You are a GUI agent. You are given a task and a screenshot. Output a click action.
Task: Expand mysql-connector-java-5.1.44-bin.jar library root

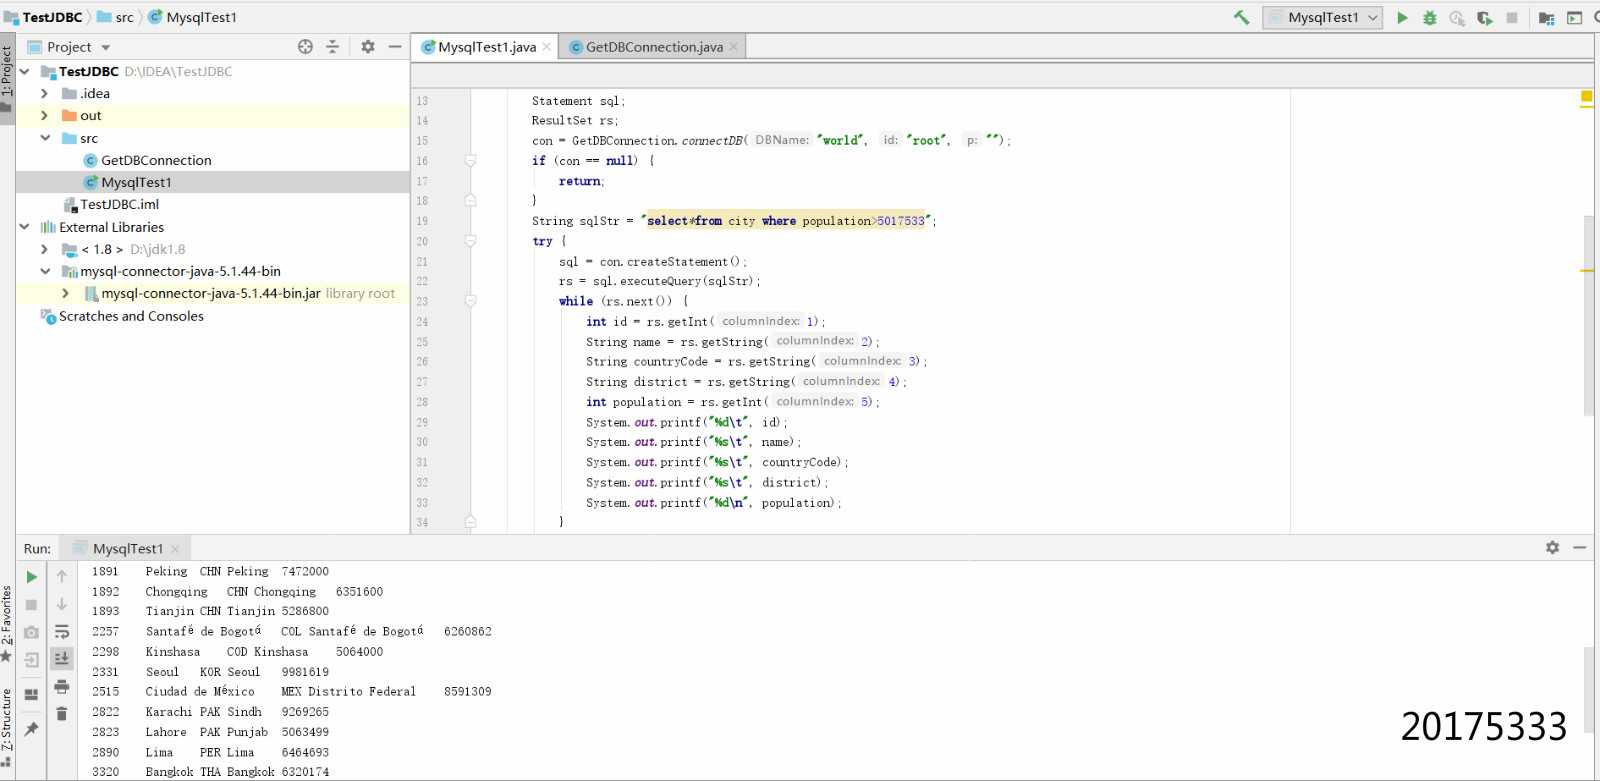pos(66,293)
